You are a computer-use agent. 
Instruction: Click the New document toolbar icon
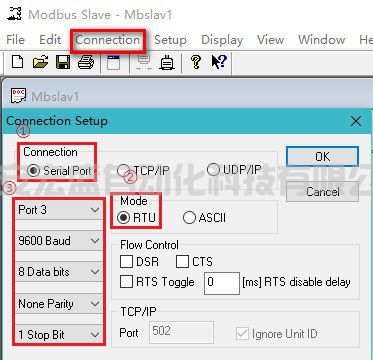[17, 62]
